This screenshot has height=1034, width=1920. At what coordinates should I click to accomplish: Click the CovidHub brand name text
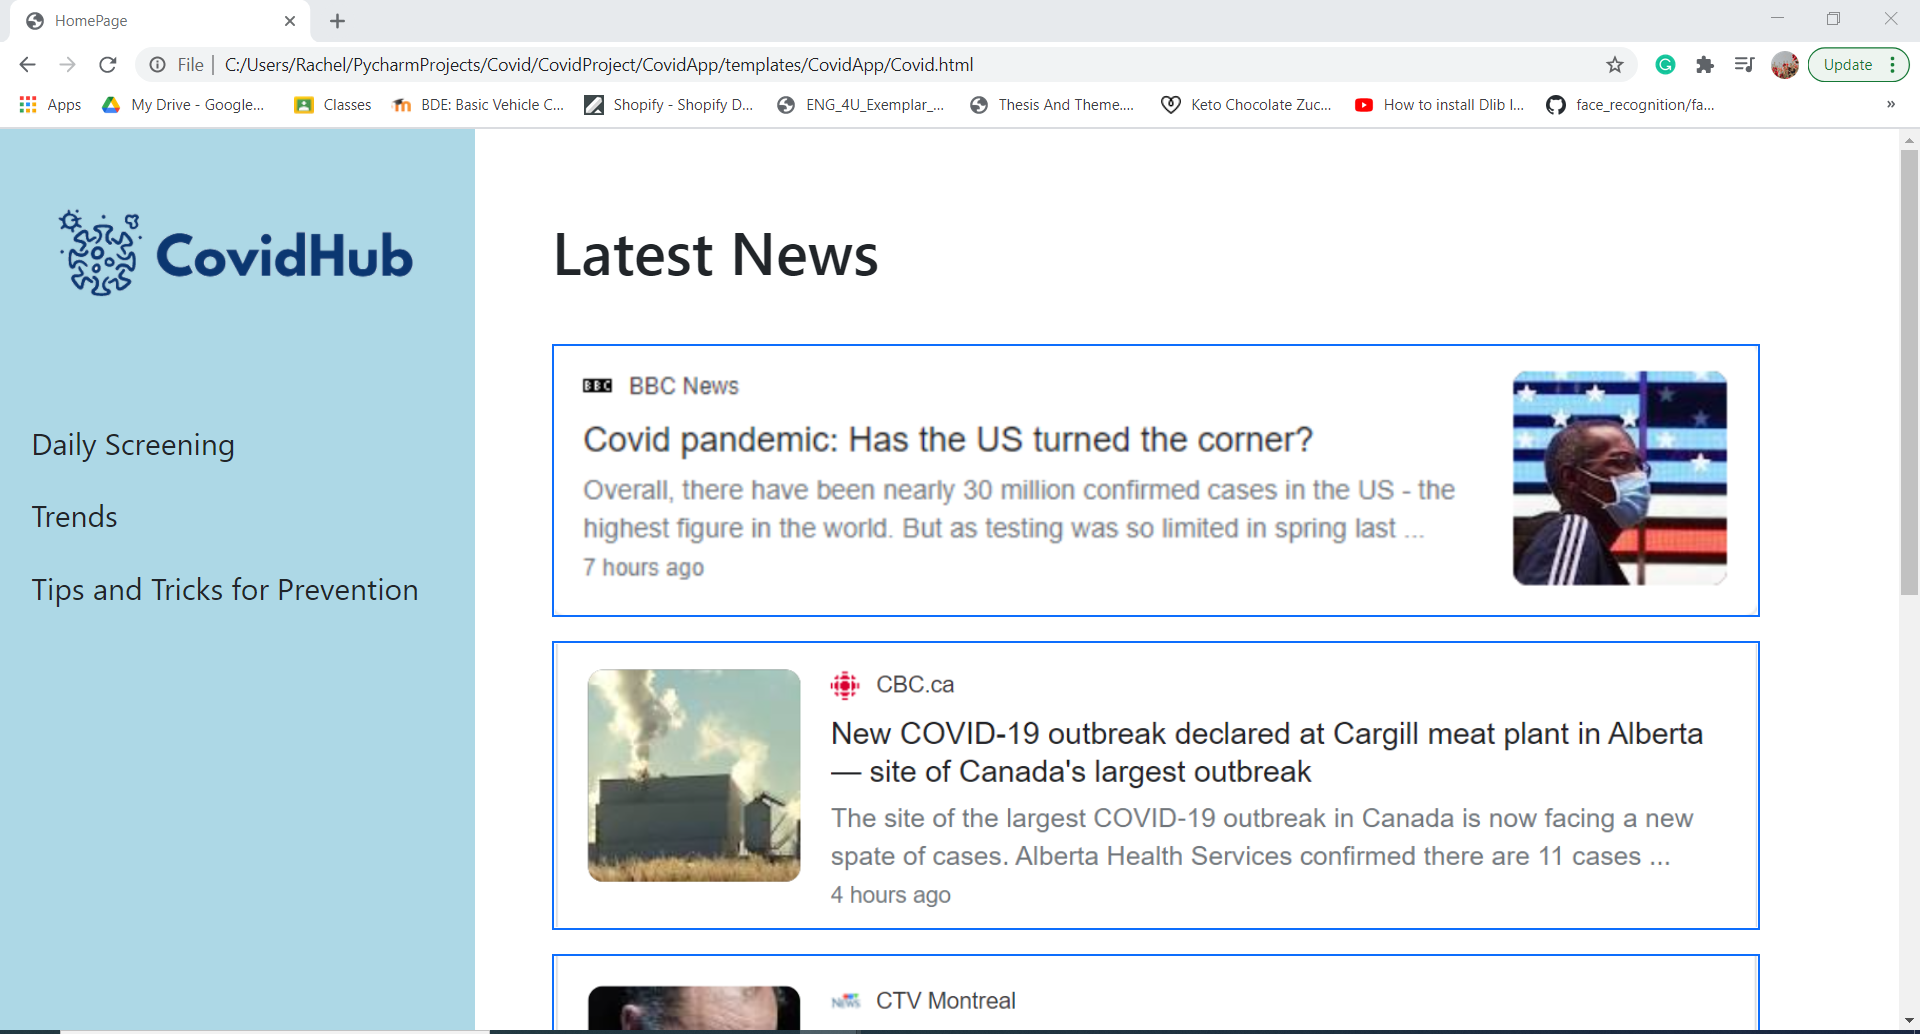284,255
